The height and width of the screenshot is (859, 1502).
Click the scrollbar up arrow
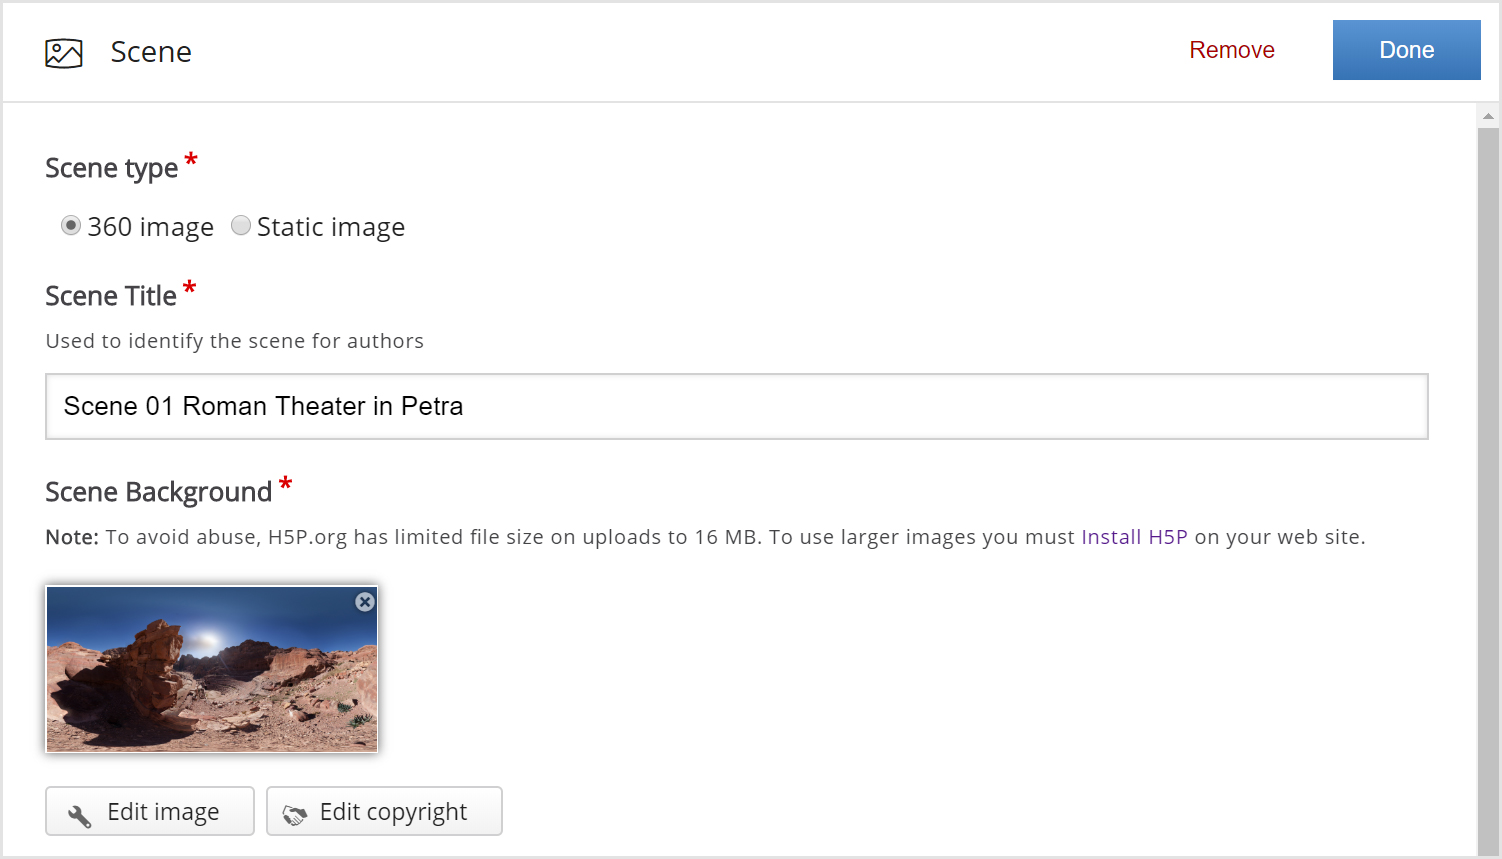click(x=1488, y=116)
